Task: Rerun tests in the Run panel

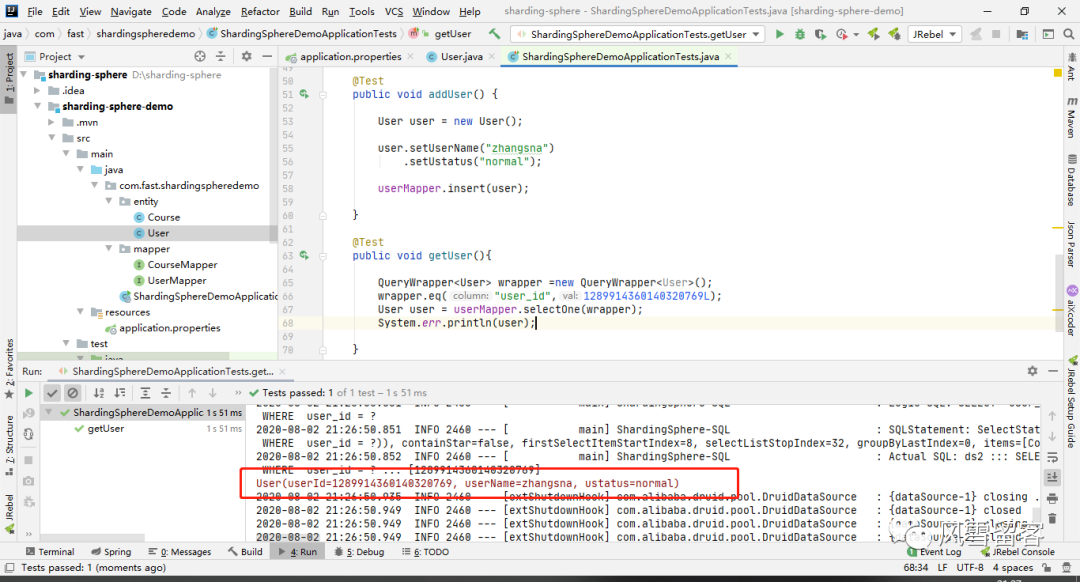Action: coord(28,393)
